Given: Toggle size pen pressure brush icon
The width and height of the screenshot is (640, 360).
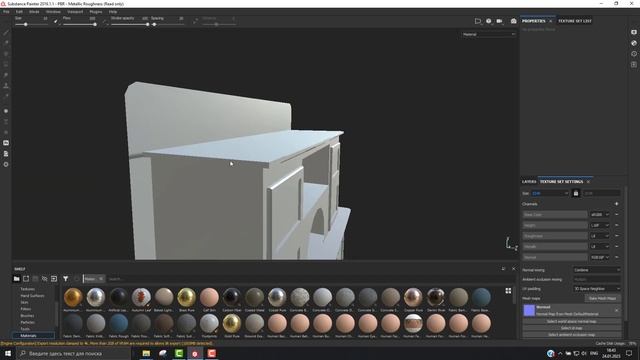Looking at the screenshot, I should pyautogui.click(x=56, y=21).
